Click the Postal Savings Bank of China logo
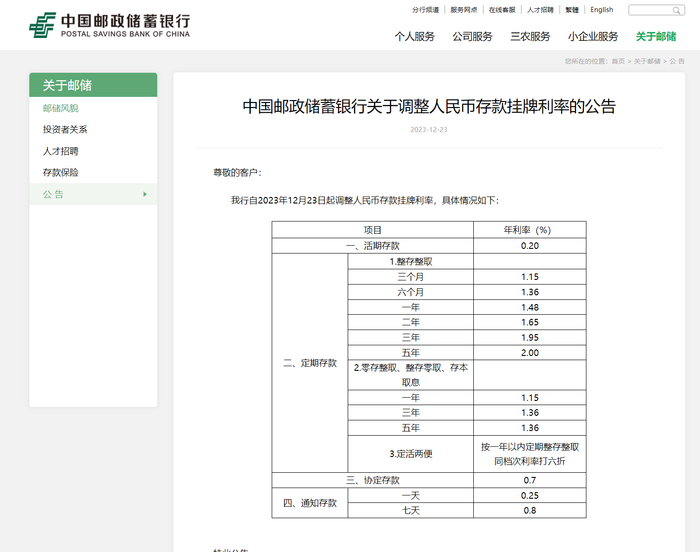Image resolution: width=700 pixels, height=552 pixels. point(109,25)
